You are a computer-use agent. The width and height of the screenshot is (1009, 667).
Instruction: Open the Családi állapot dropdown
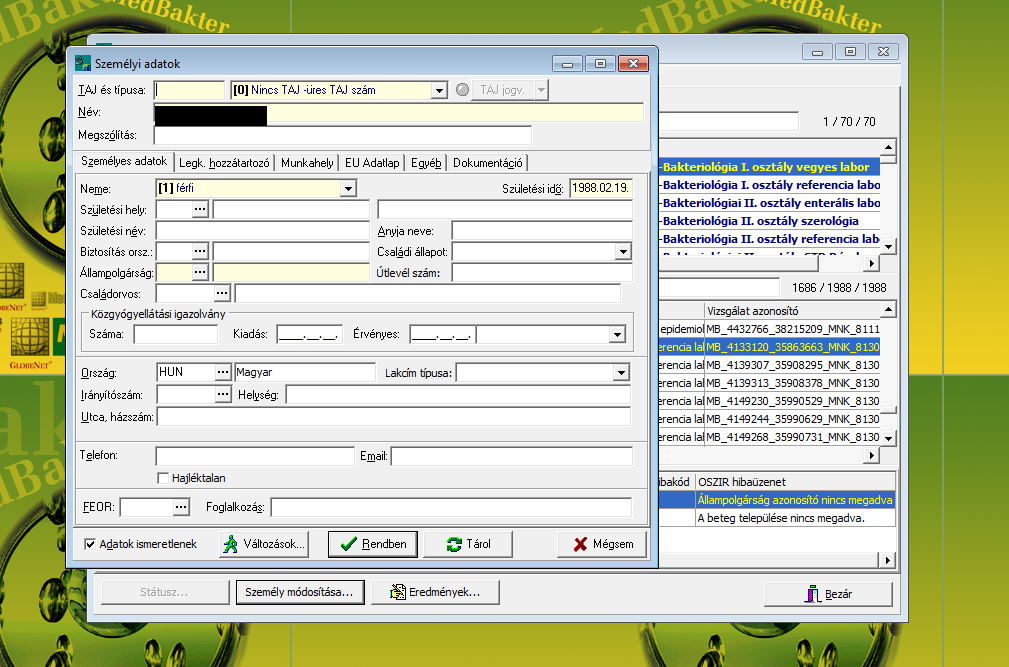tap(622, 252)
